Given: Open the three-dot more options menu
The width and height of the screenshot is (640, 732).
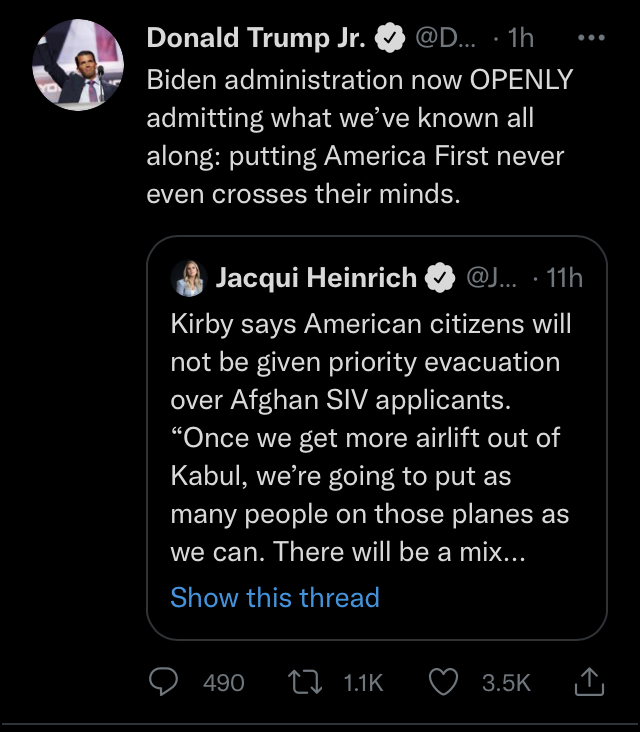Looking at the screenshot, I should 591,38.
